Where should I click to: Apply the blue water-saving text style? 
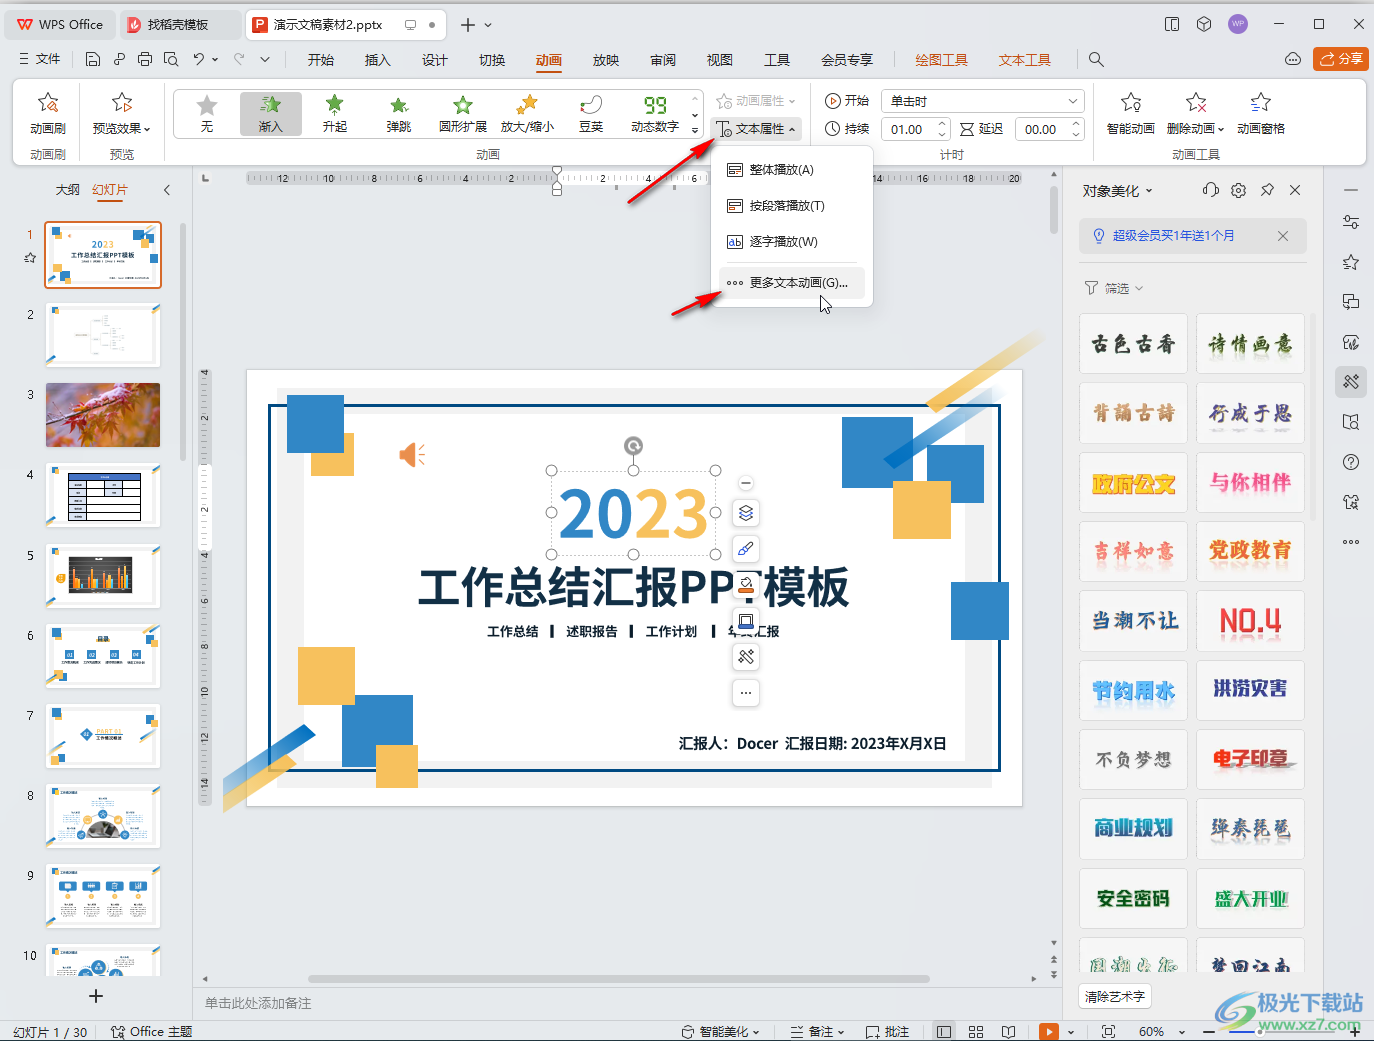point(1133,690)
